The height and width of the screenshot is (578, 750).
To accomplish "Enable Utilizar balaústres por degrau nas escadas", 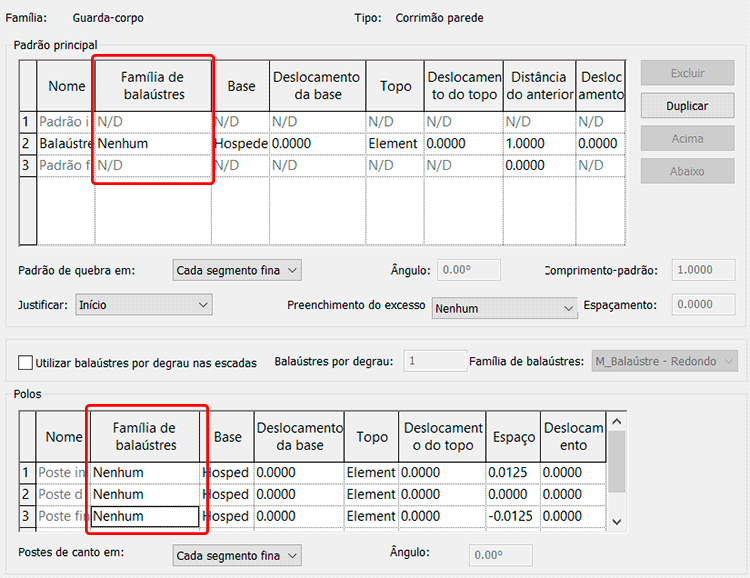I will tap(26, 363).
